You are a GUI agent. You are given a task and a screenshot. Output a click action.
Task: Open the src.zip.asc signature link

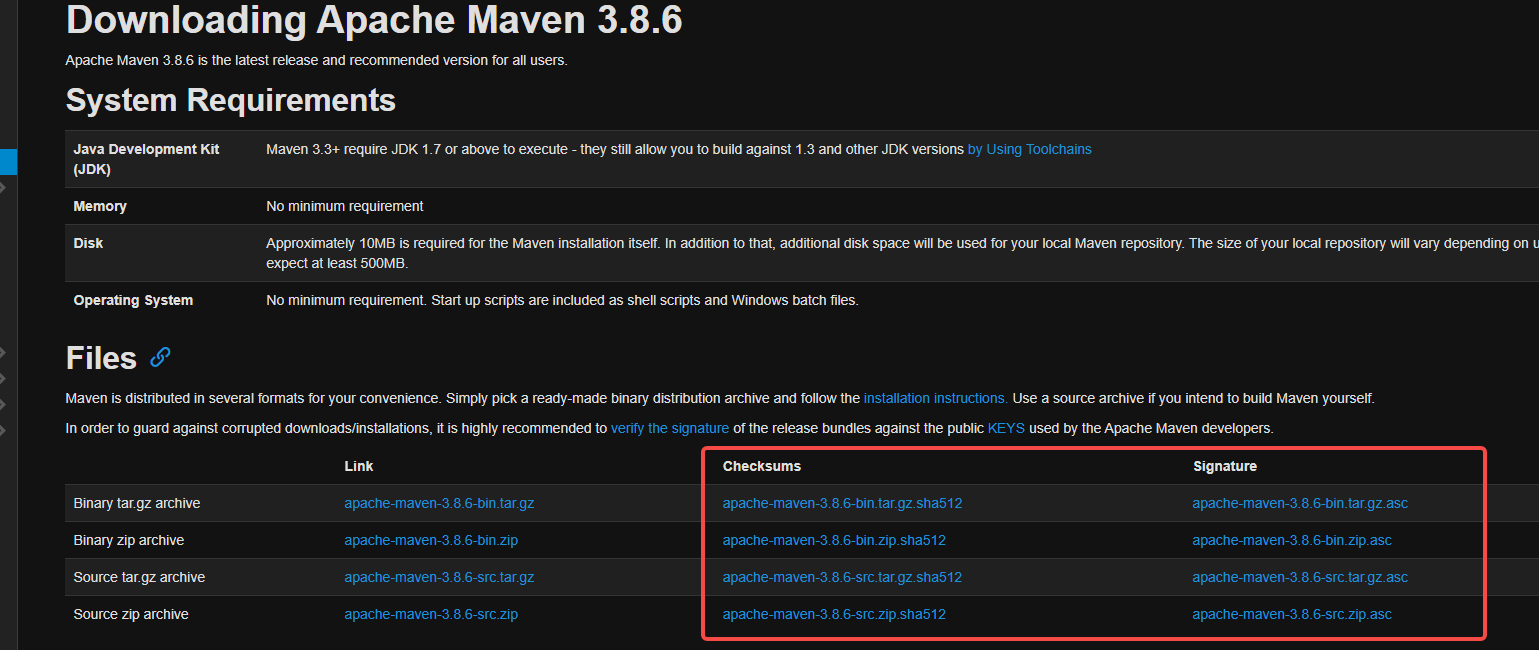1292,614
